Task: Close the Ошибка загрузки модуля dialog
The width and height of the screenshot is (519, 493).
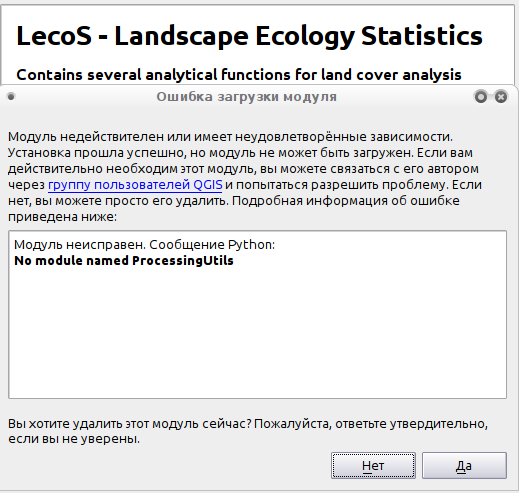Action: click(501, 97)
